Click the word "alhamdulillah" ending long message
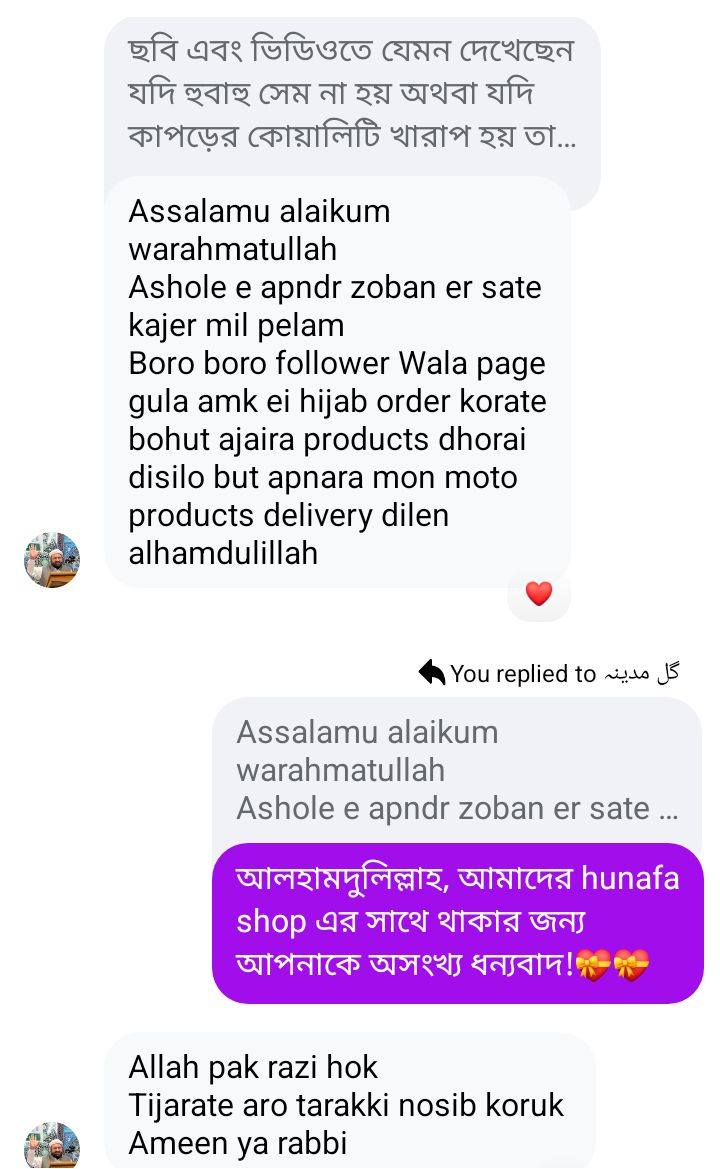The width and height of the screenshot is (720, 1169). 223,553
